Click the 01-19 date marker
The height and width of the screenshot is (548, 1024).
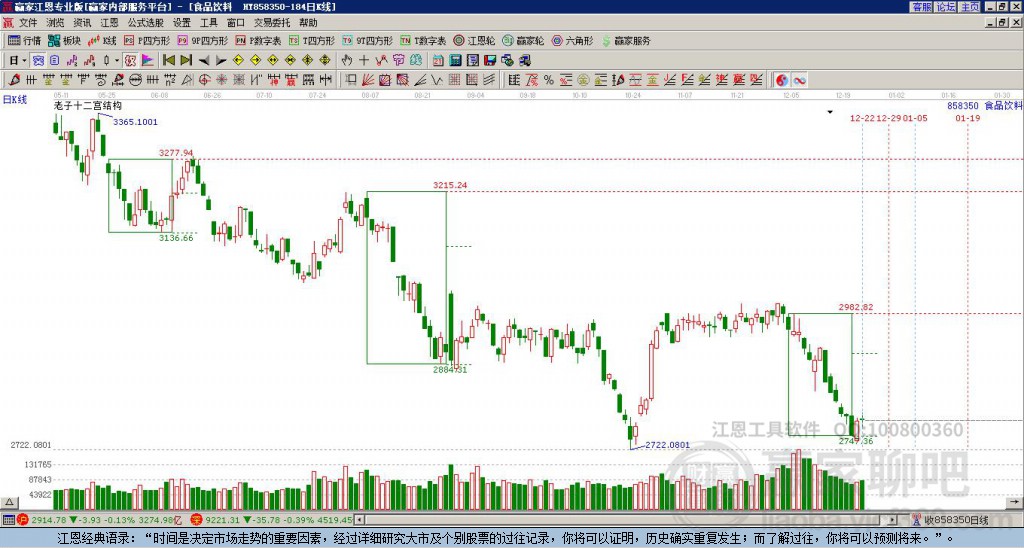pos(968,118)
